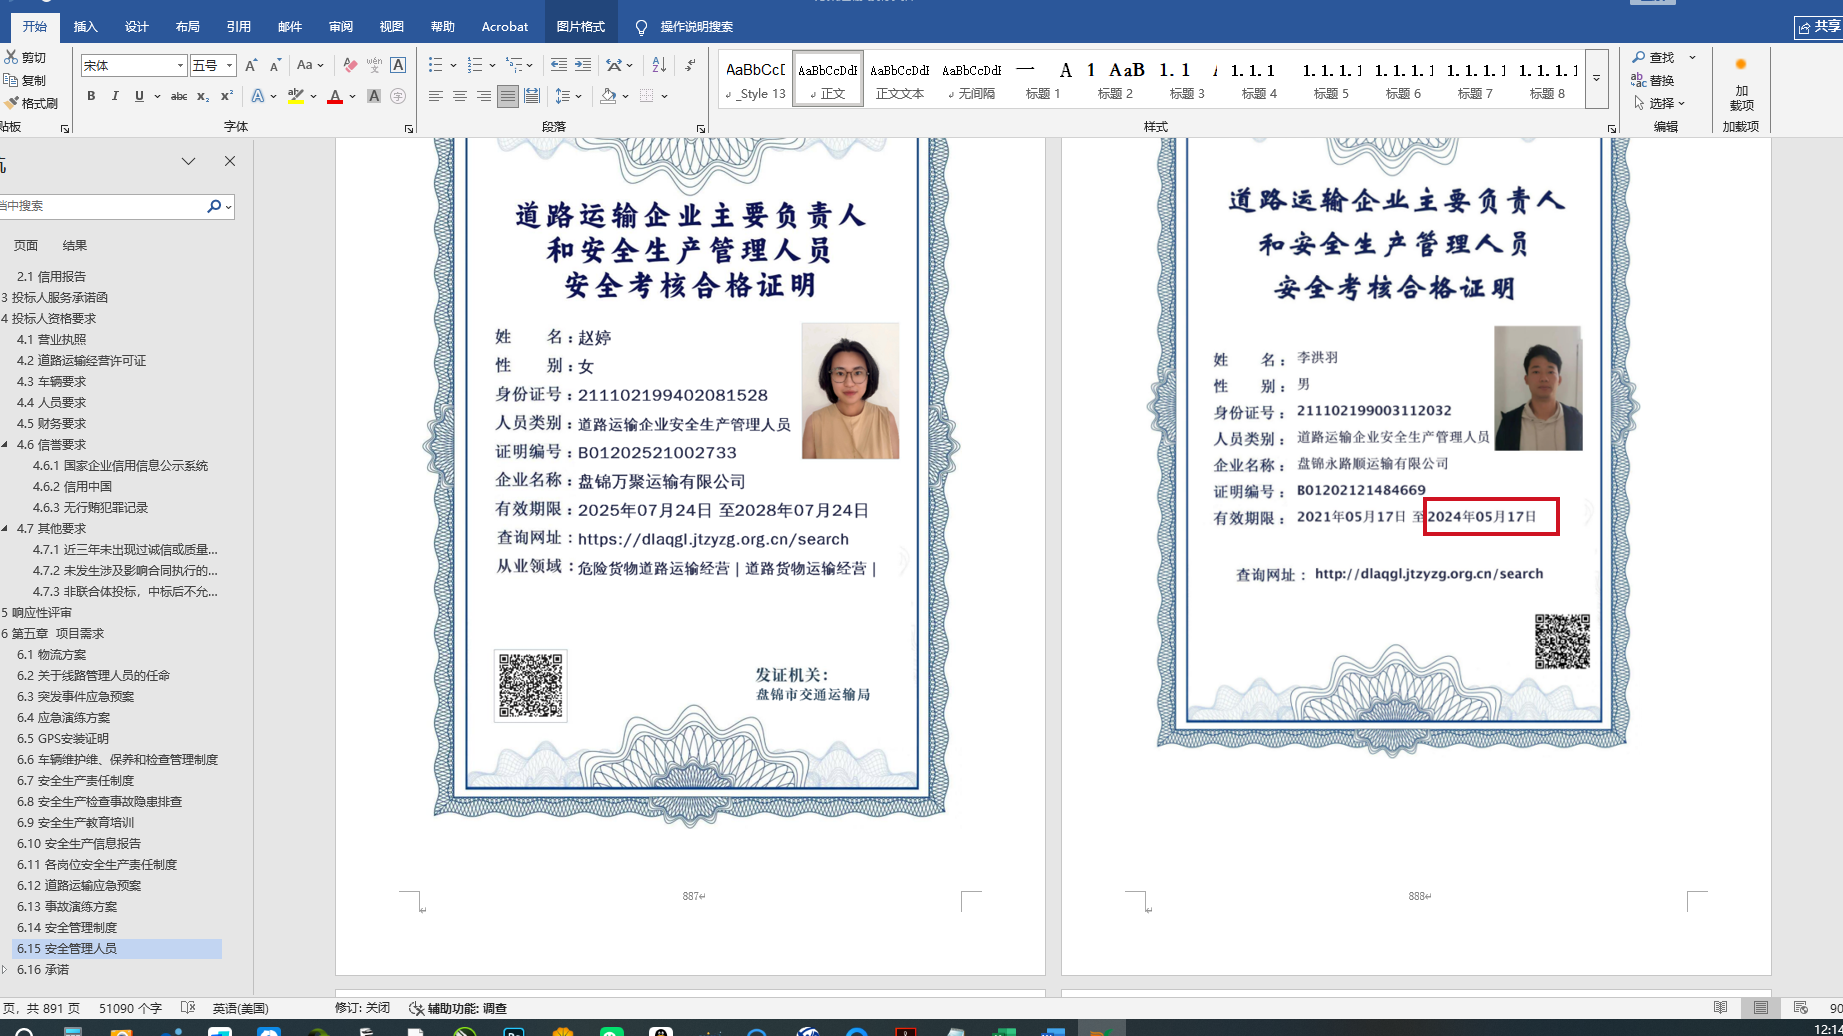Apply the 标题 1 heading style

coord(1043,79)
